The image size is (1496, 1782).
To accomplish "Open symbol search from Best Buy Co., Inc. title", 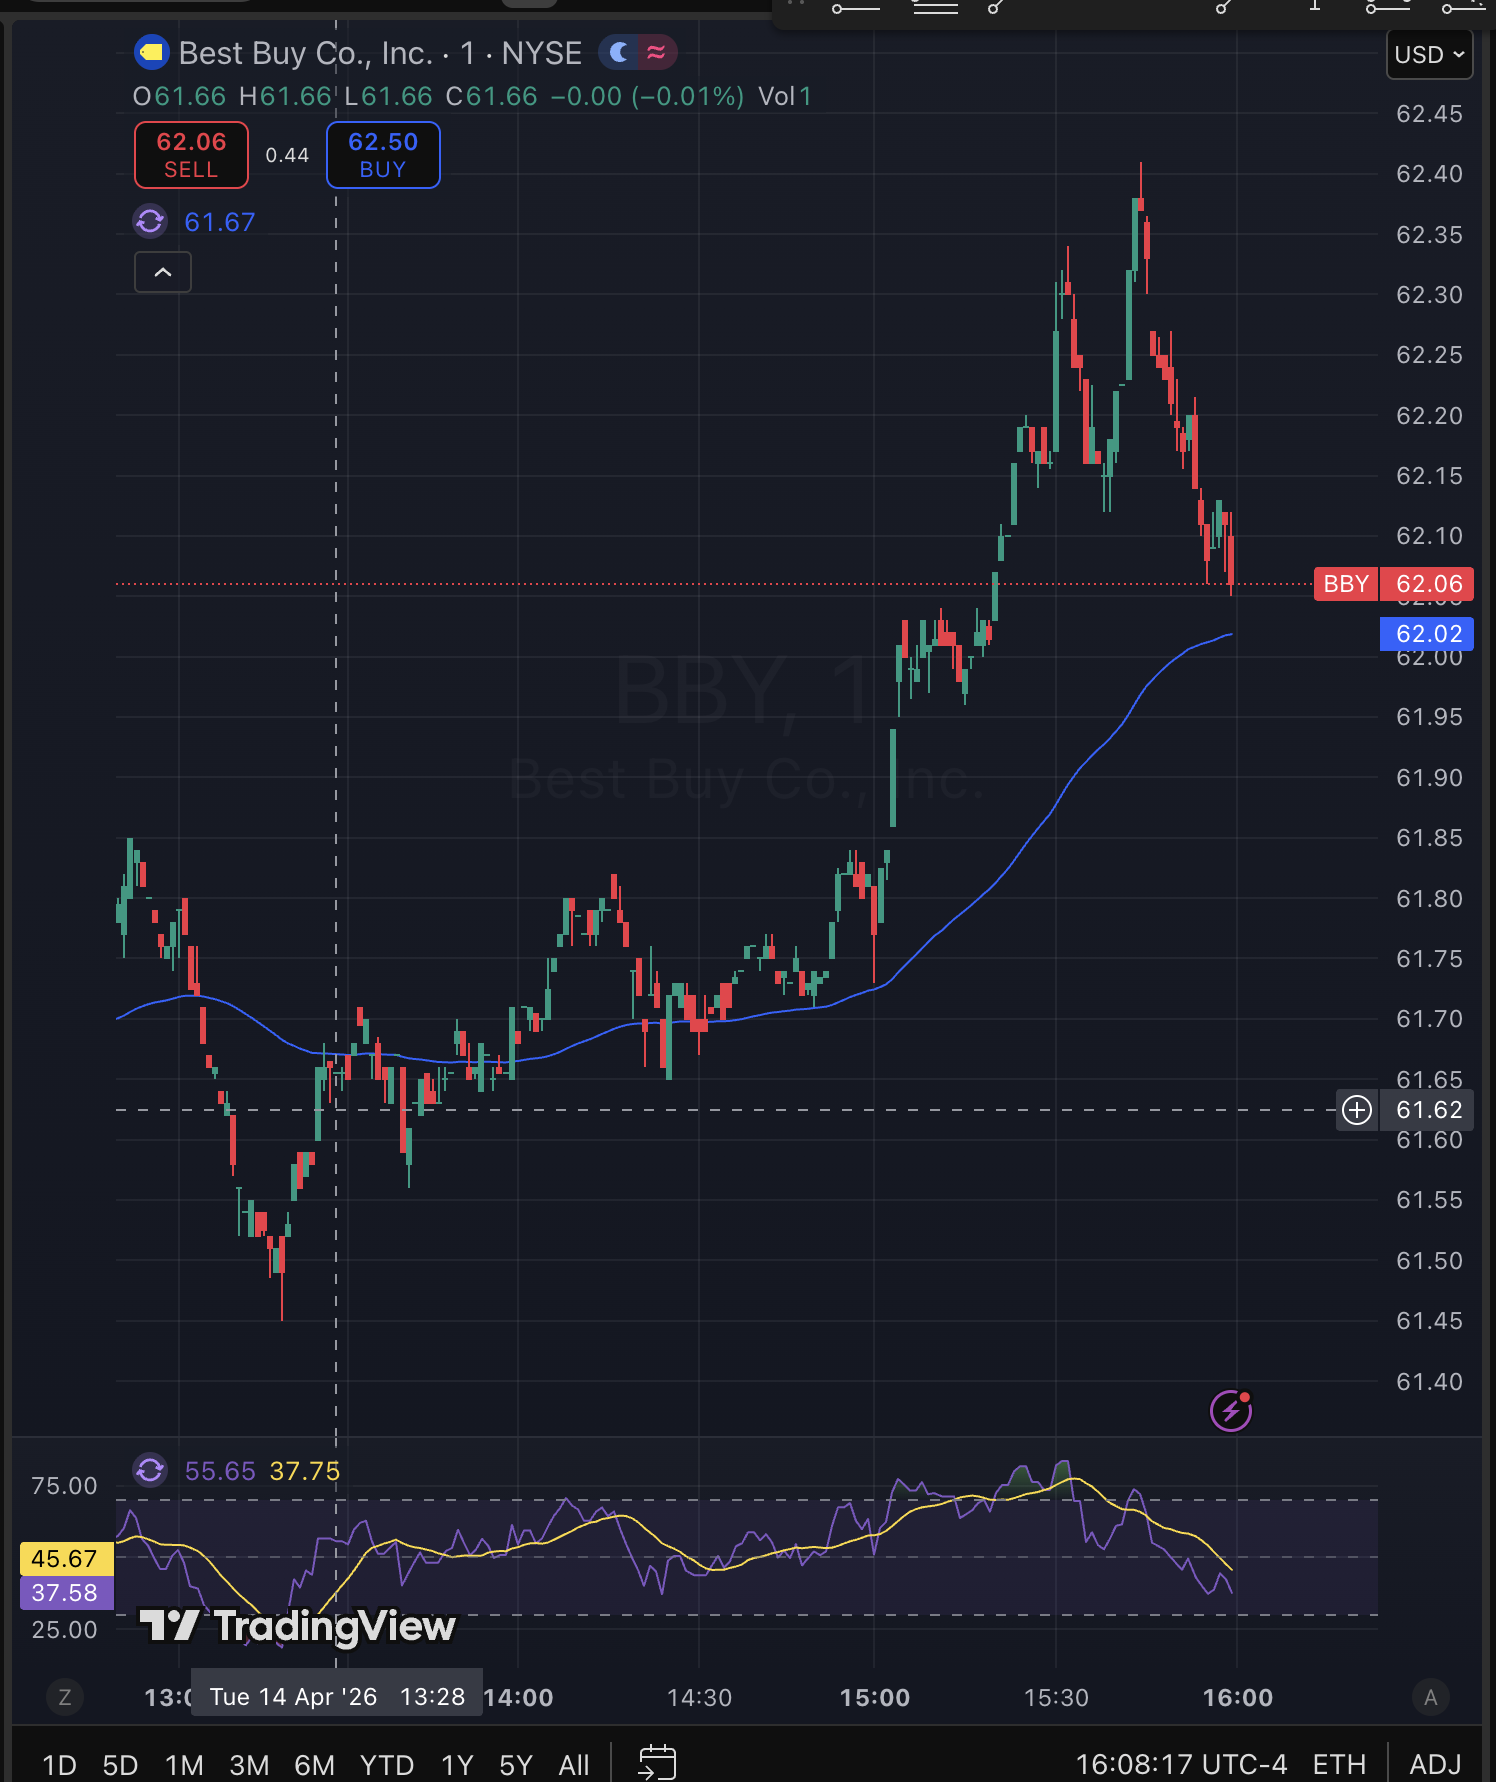I will click(x=380, y=53).
